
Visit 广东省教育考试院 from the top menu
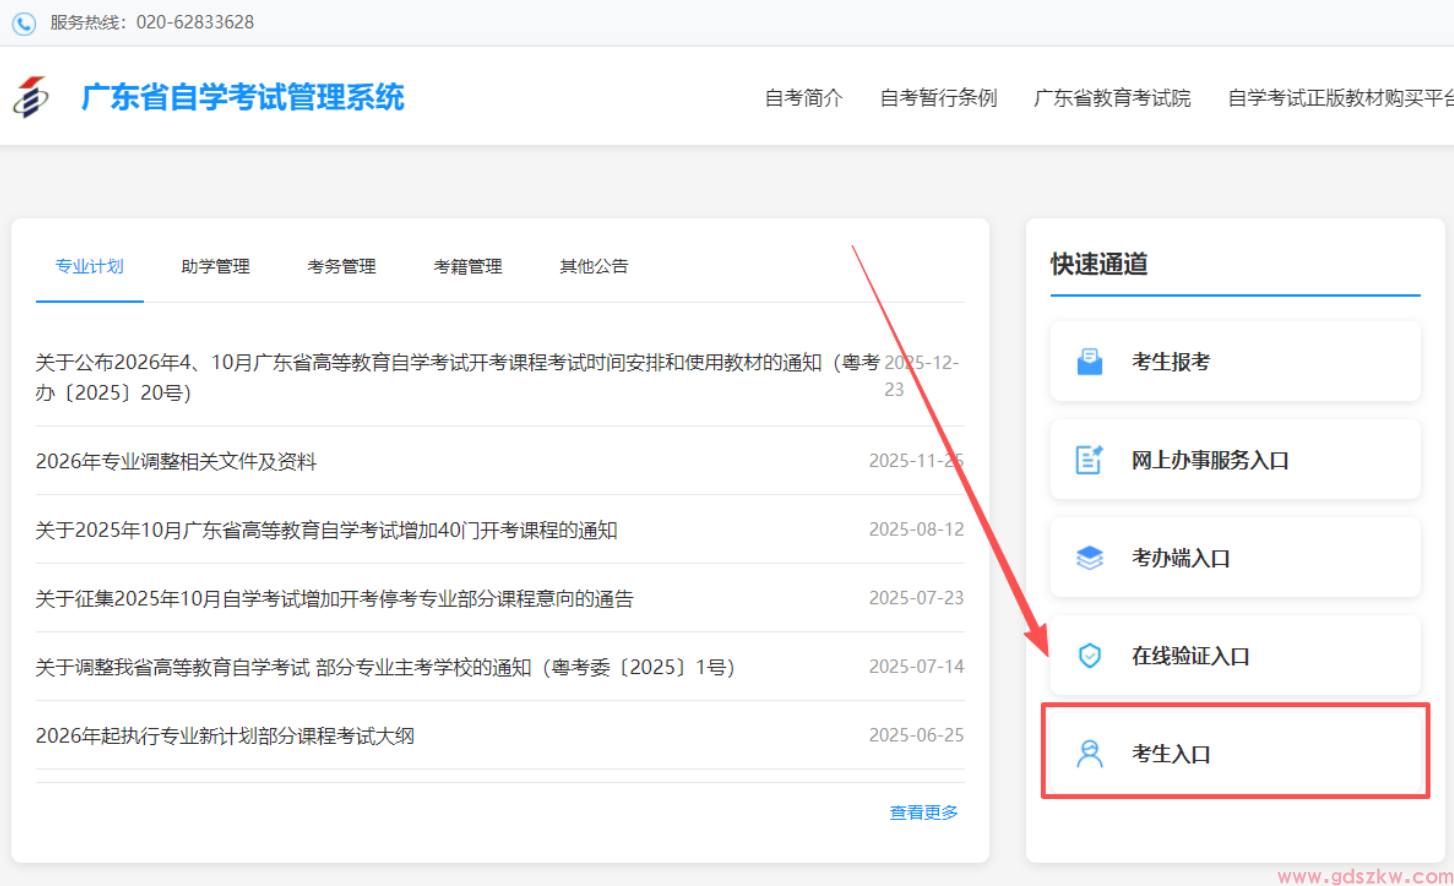coord(1113,97)
